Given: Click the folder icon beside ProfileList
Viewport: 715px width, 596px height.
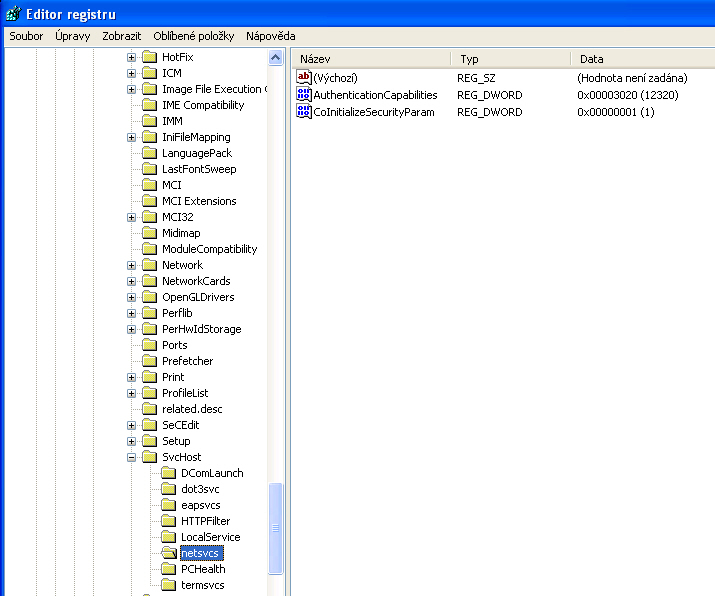Looking at the screenshot, I should (150, 393).
